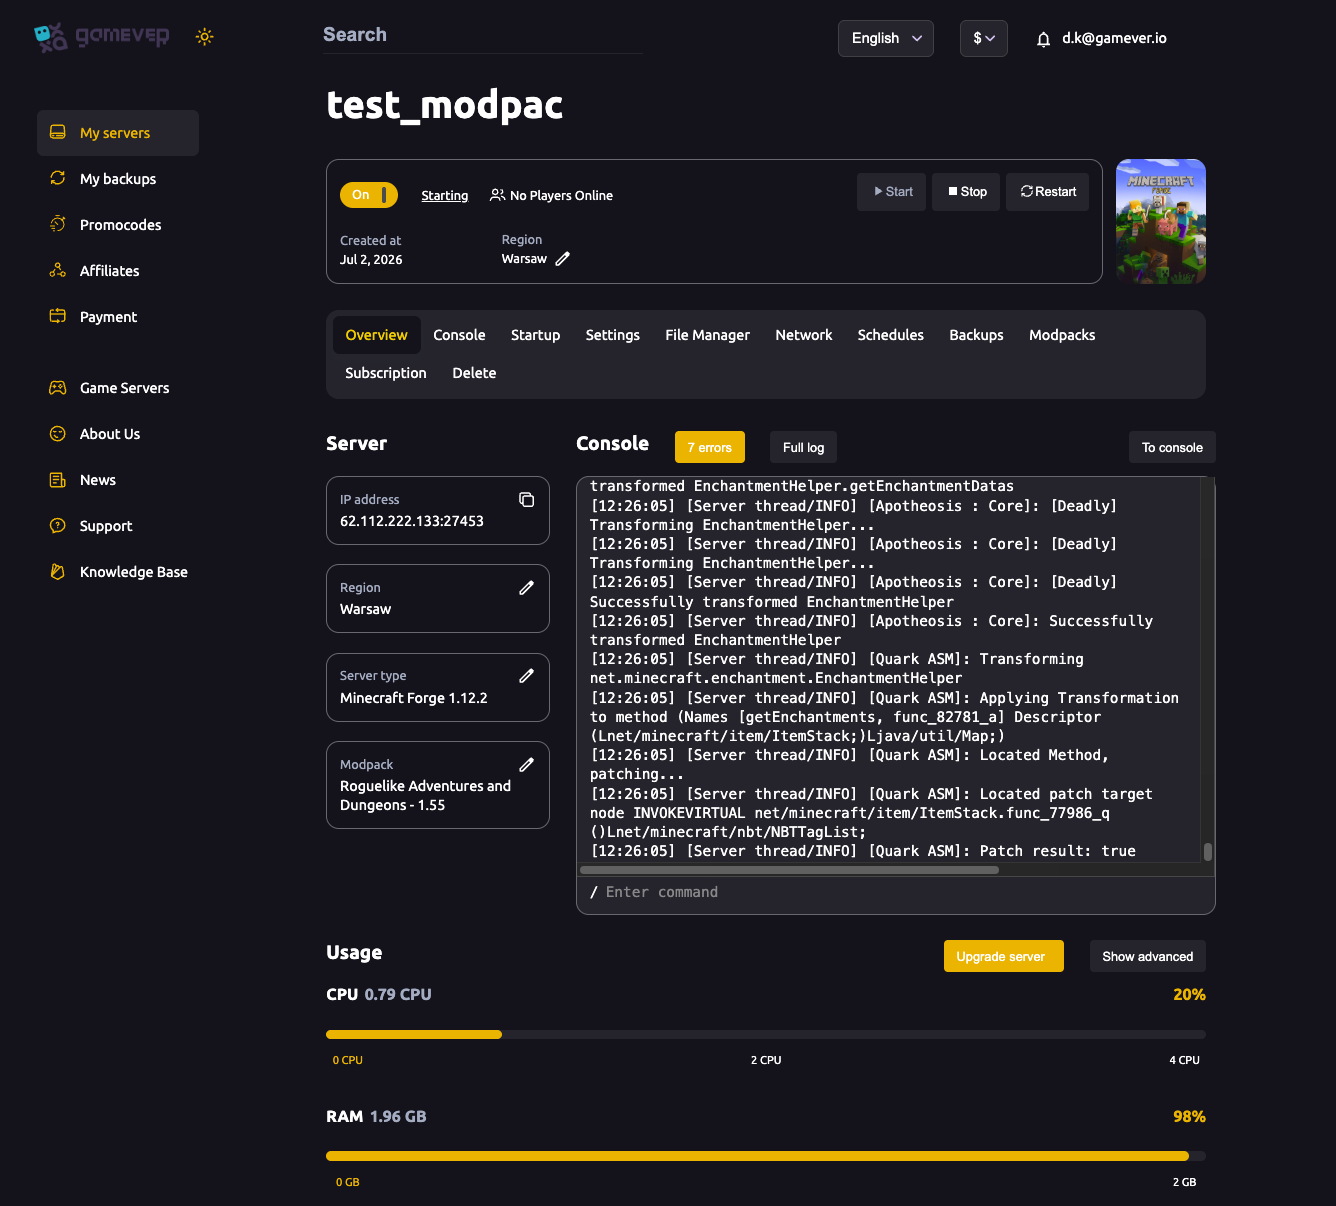
Task: Open the File Manager tab
Action: coord(708,335)
